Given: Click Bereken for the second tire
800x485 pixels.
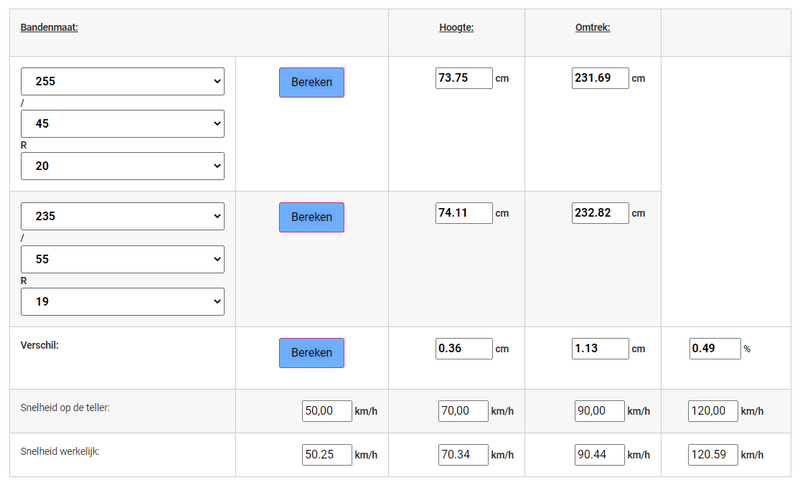Looking at the screenshot, I should click(311, 217).
